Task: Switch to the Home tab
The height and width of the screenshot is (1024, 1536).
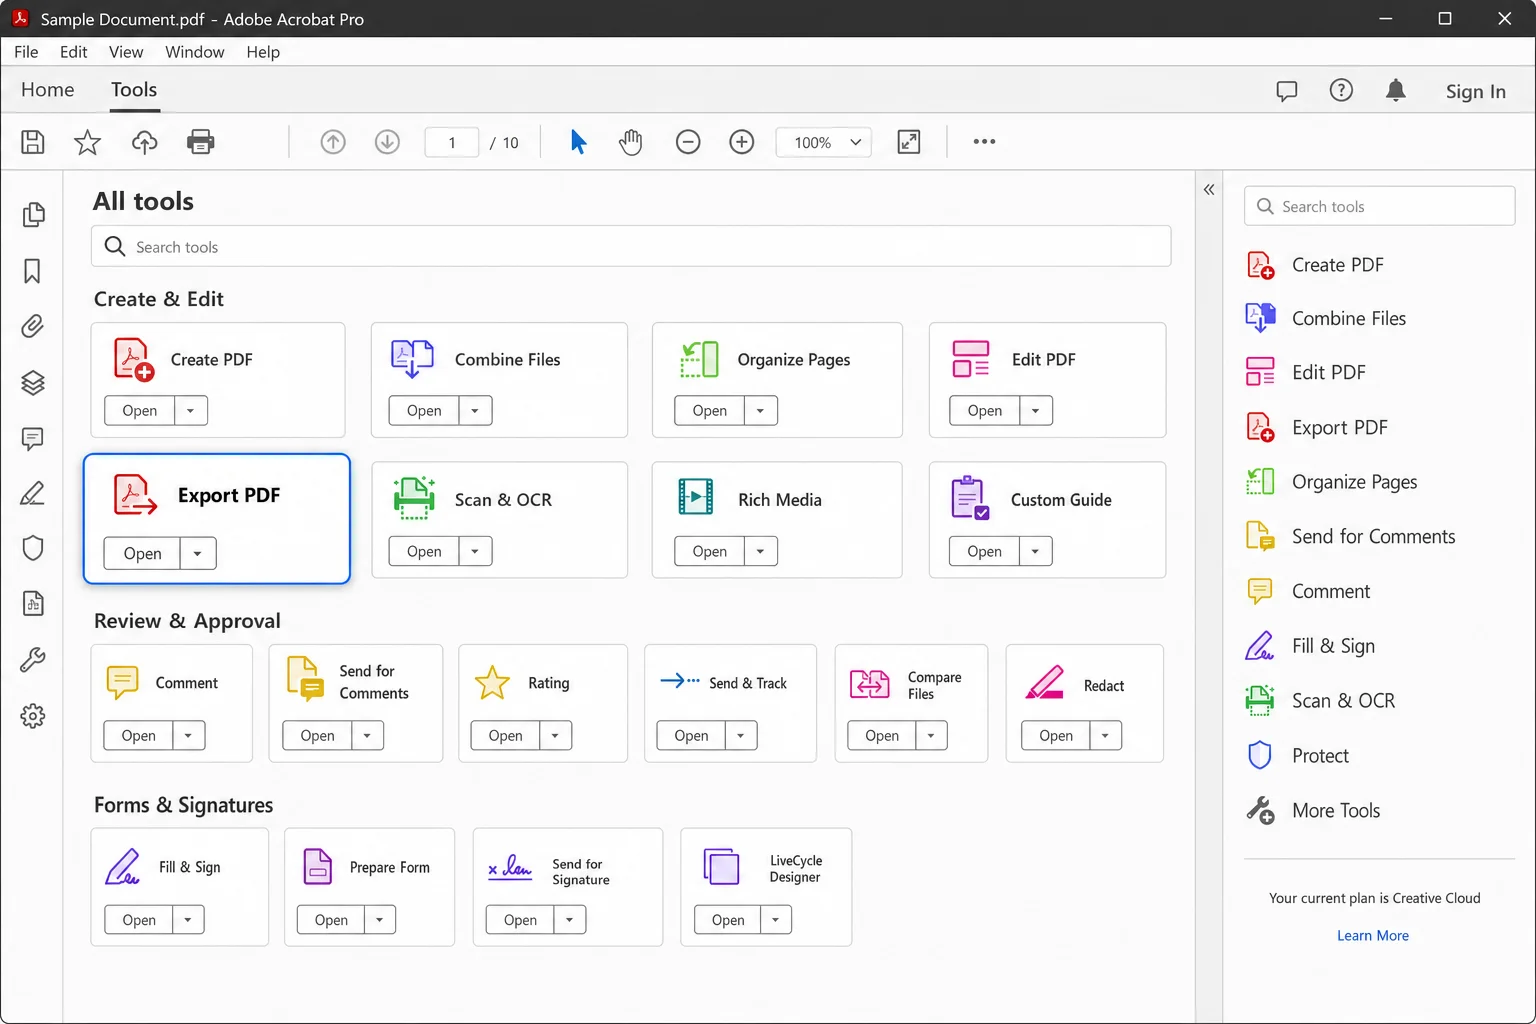Action: [48, 90]
